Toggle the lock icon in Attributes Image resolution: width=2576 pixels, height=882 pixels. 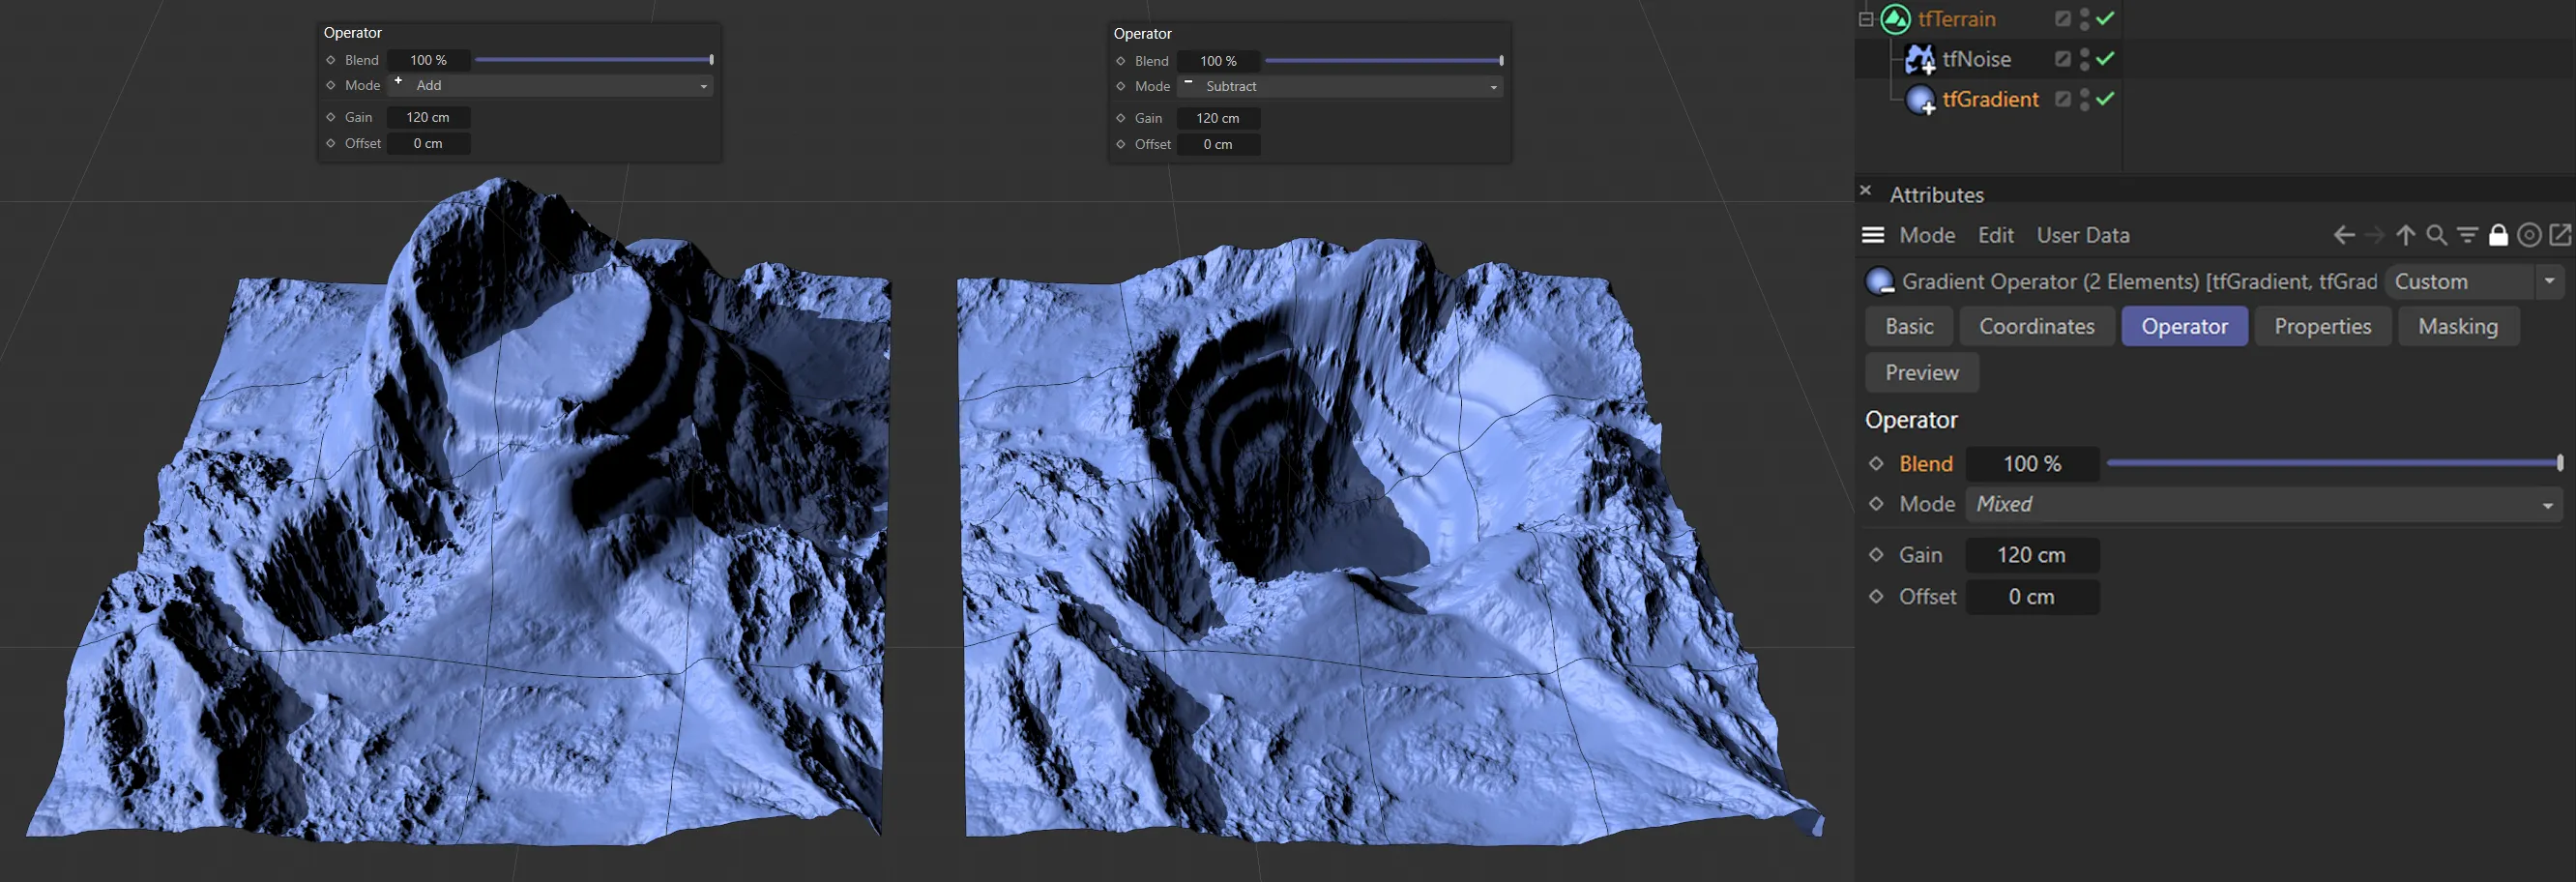click(2498, 235)
